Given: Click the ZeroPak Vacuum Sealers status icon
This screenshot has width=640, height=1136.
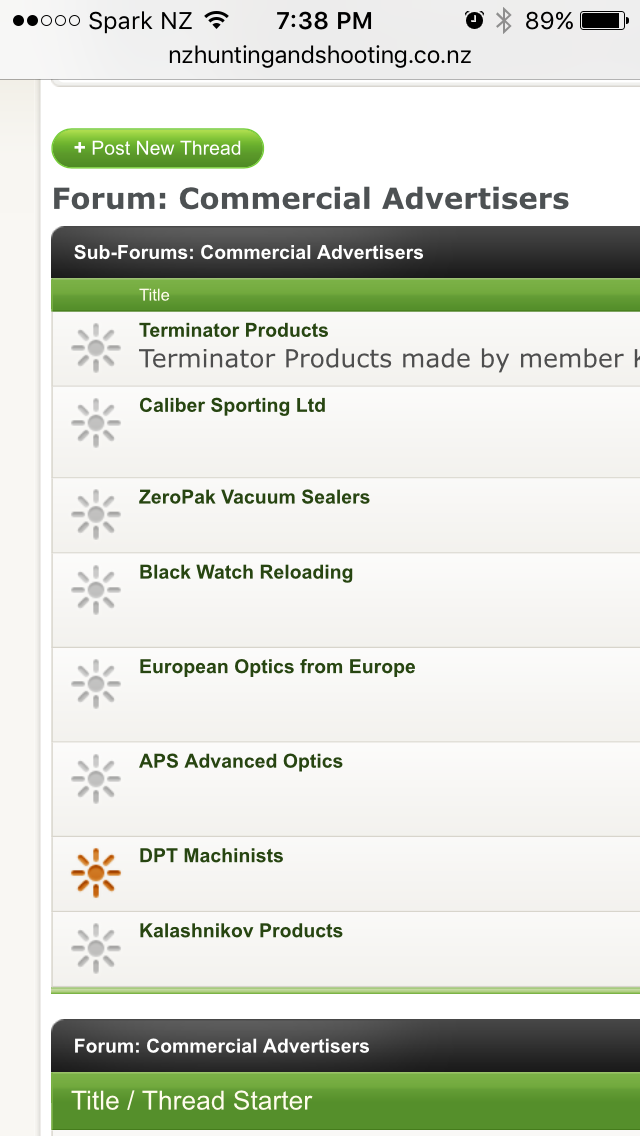Looking at the screenshot, I should click(96, 515).
